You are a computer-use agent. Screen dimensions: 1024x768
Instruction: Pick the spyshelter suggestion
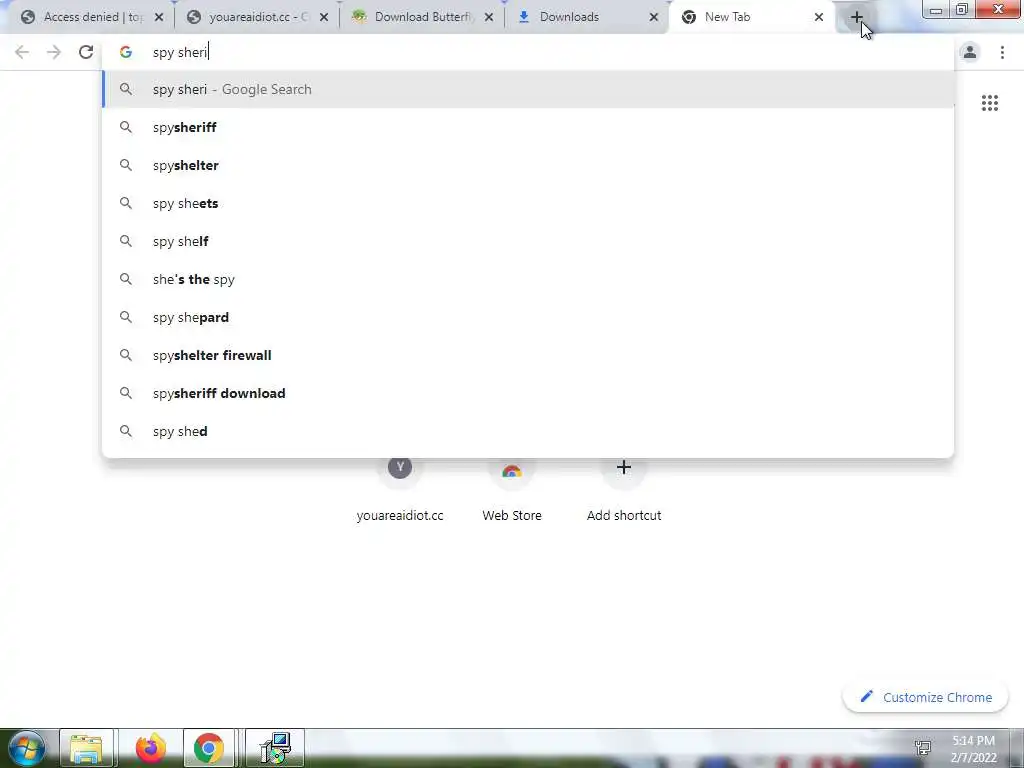coord(528,165)
